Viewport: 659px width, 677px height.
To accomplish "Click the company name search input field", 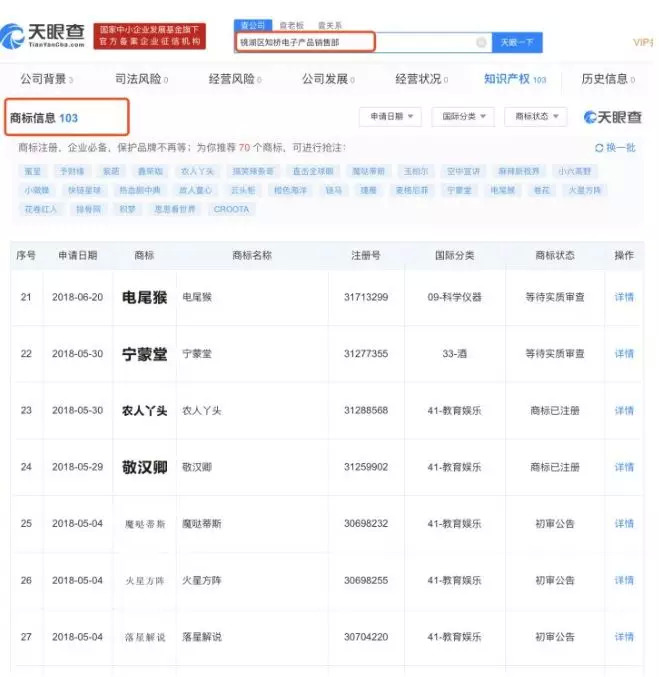I will click(x=355, y=42).
